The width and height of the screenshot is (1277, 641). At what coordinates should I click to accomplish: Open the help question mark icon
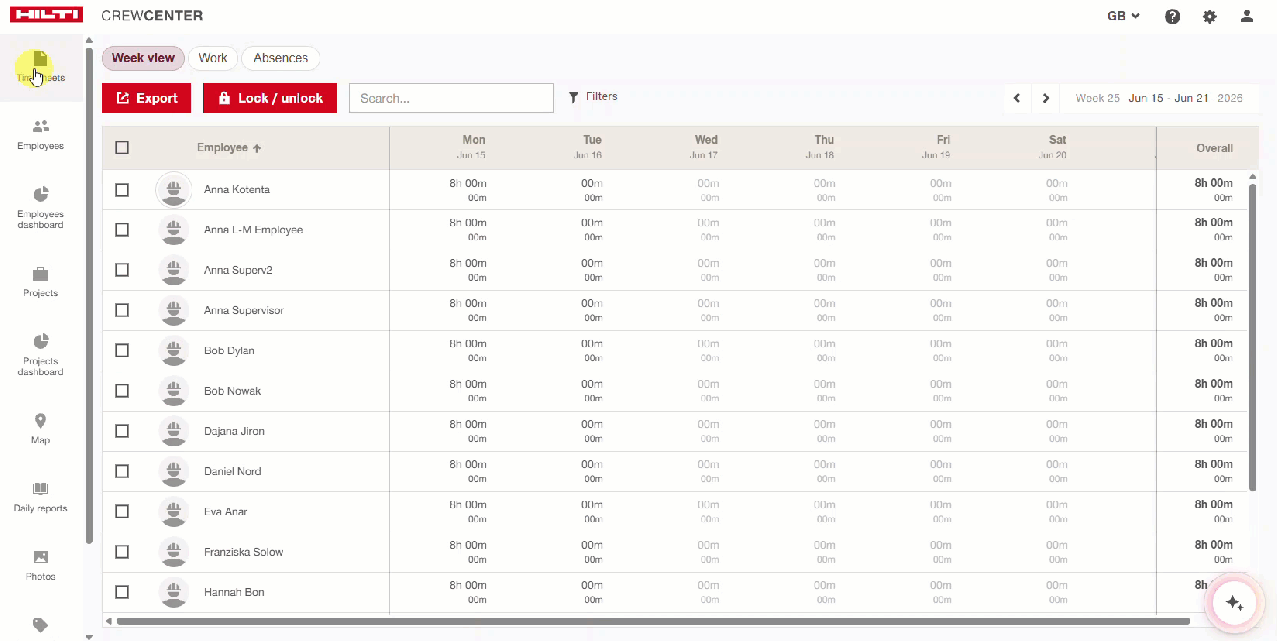point(1172,16)
